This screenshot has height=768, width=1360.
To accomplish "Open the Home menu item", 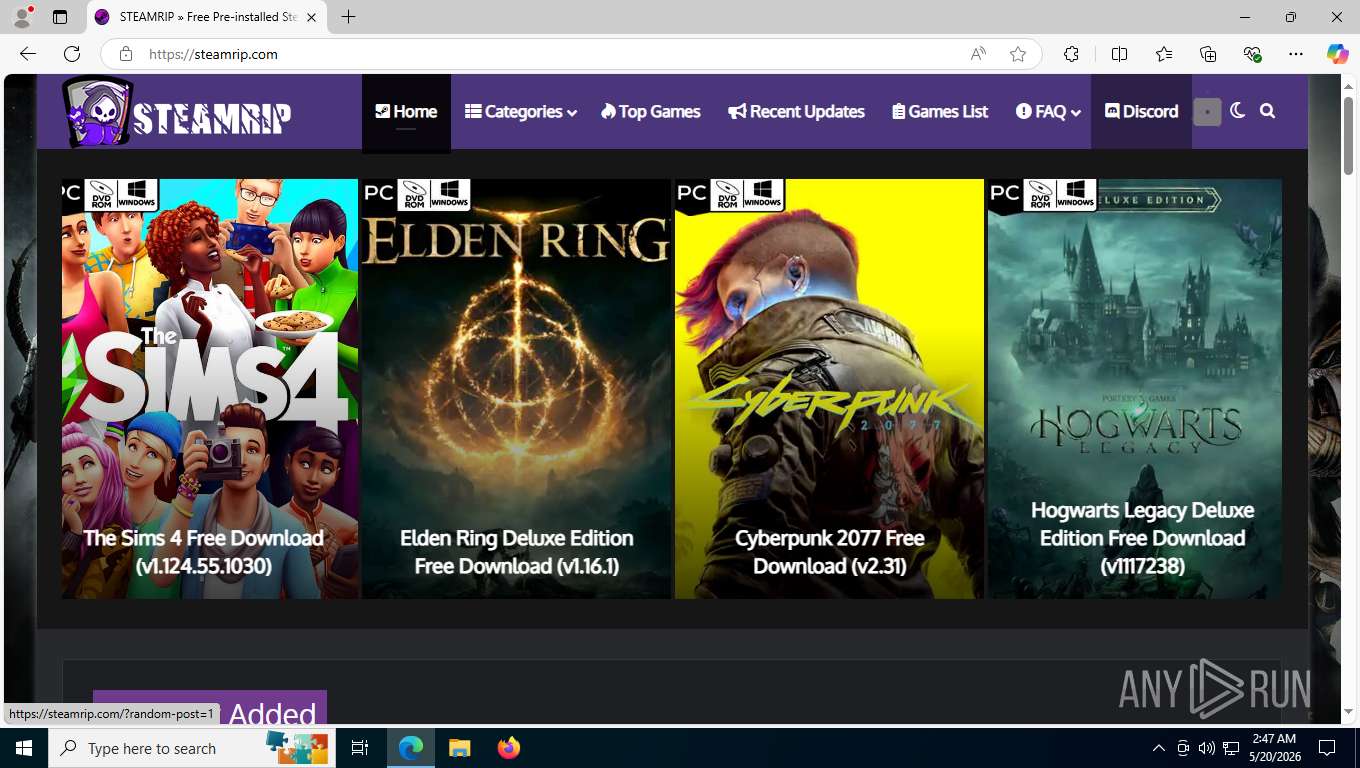I will 406,112.
